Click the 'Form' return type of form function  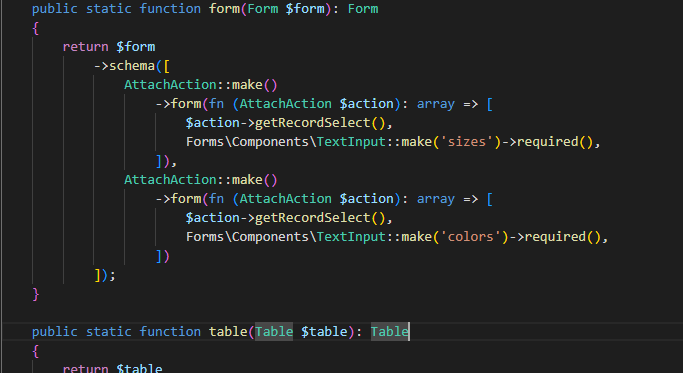(x=363, y=9)
